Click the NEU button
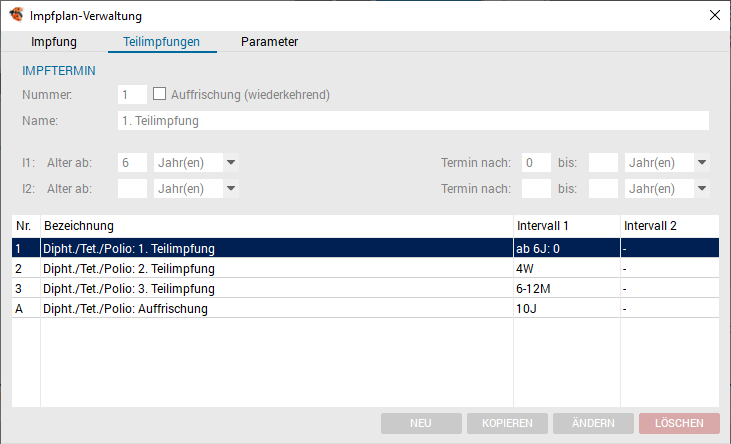Viewport: 731px width, 444px height. point(421,423)
